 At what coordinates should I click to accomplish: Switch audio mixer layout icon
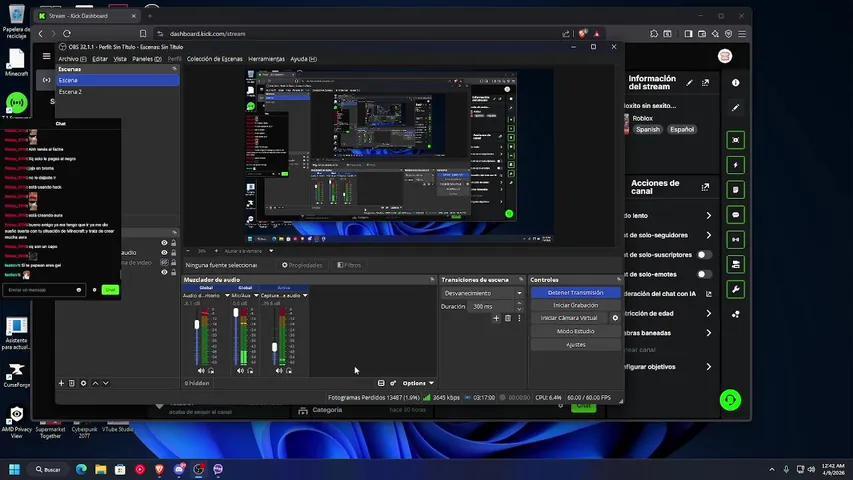tap(381, 383)
